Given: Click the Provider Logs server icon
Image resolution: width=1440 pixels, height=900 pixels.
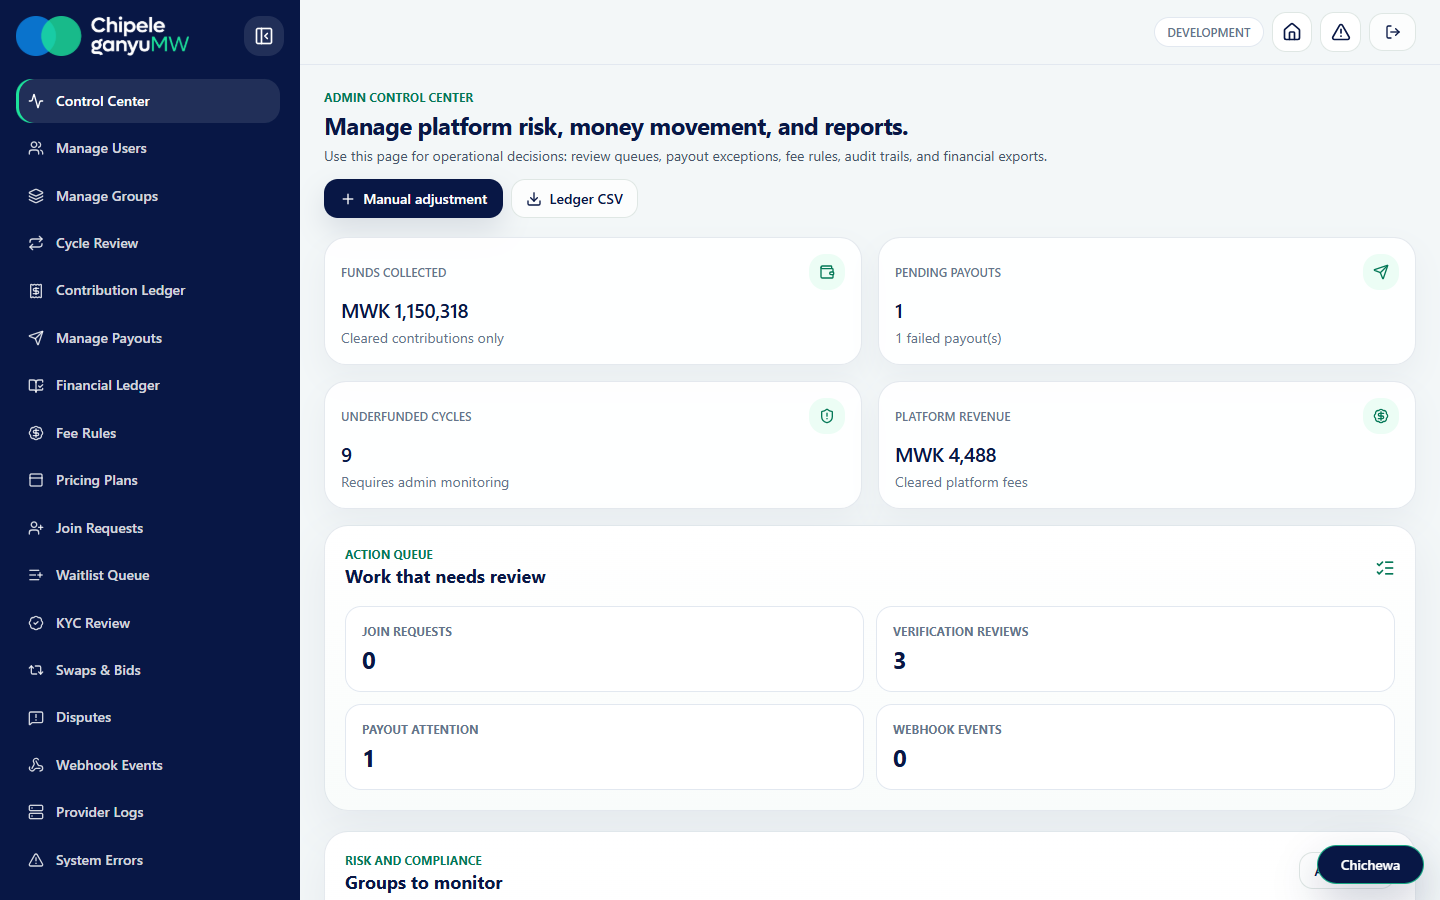Looking at the screenshot, I should 36,812.
